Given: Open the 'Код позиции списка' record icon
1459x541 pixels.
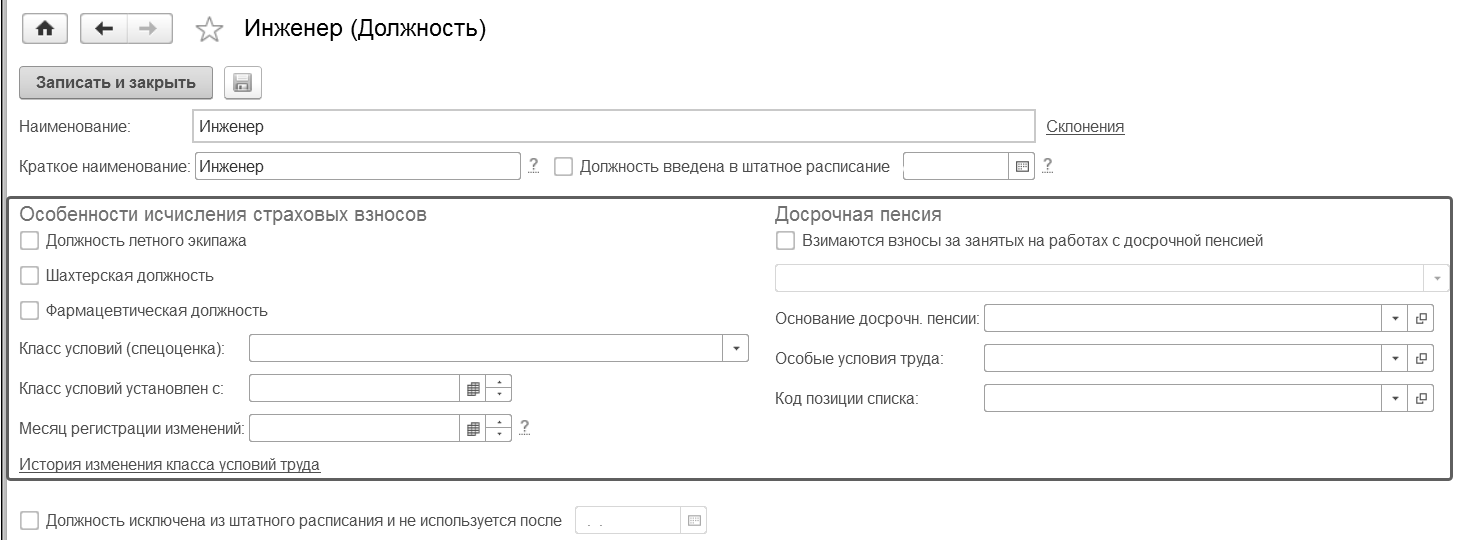Looking at the screenshot, I should coord(1420,398).
